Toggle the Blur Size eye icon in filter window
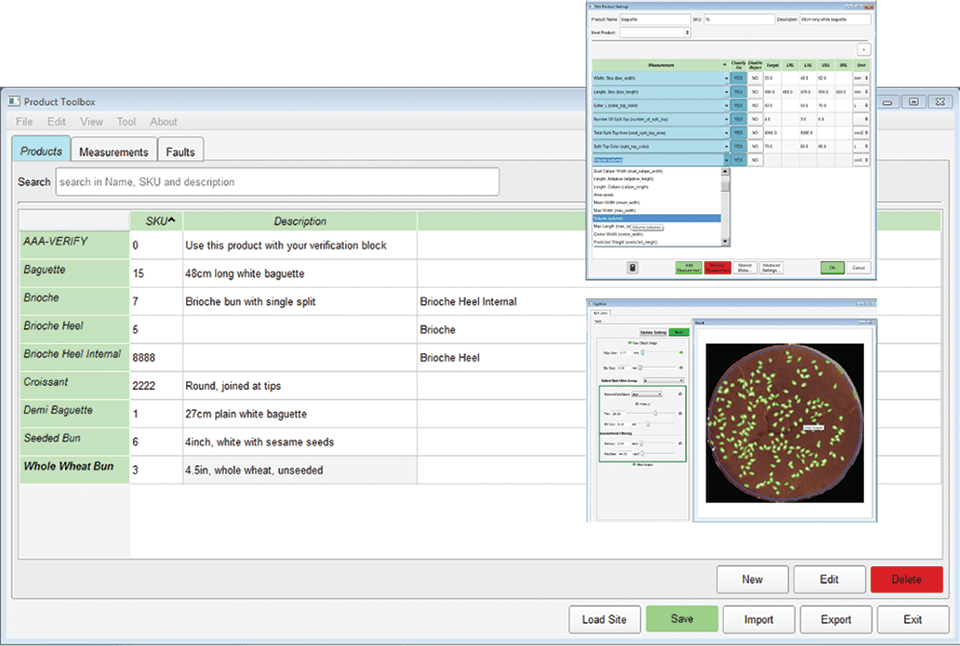This screenshot has width=960, height=646. [681, 368]
